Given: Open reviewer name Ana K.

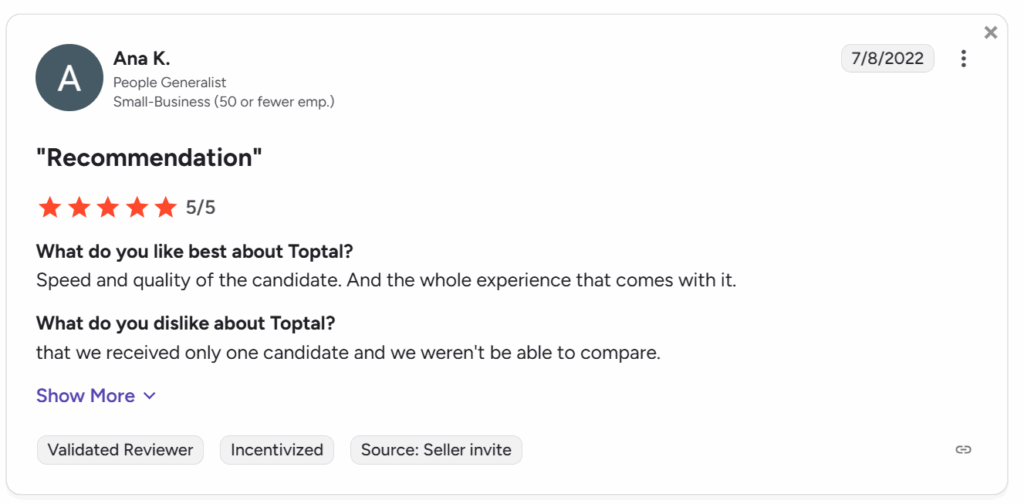Looking at the screenshot, I should pyautogui.click(x=142, y=59).
